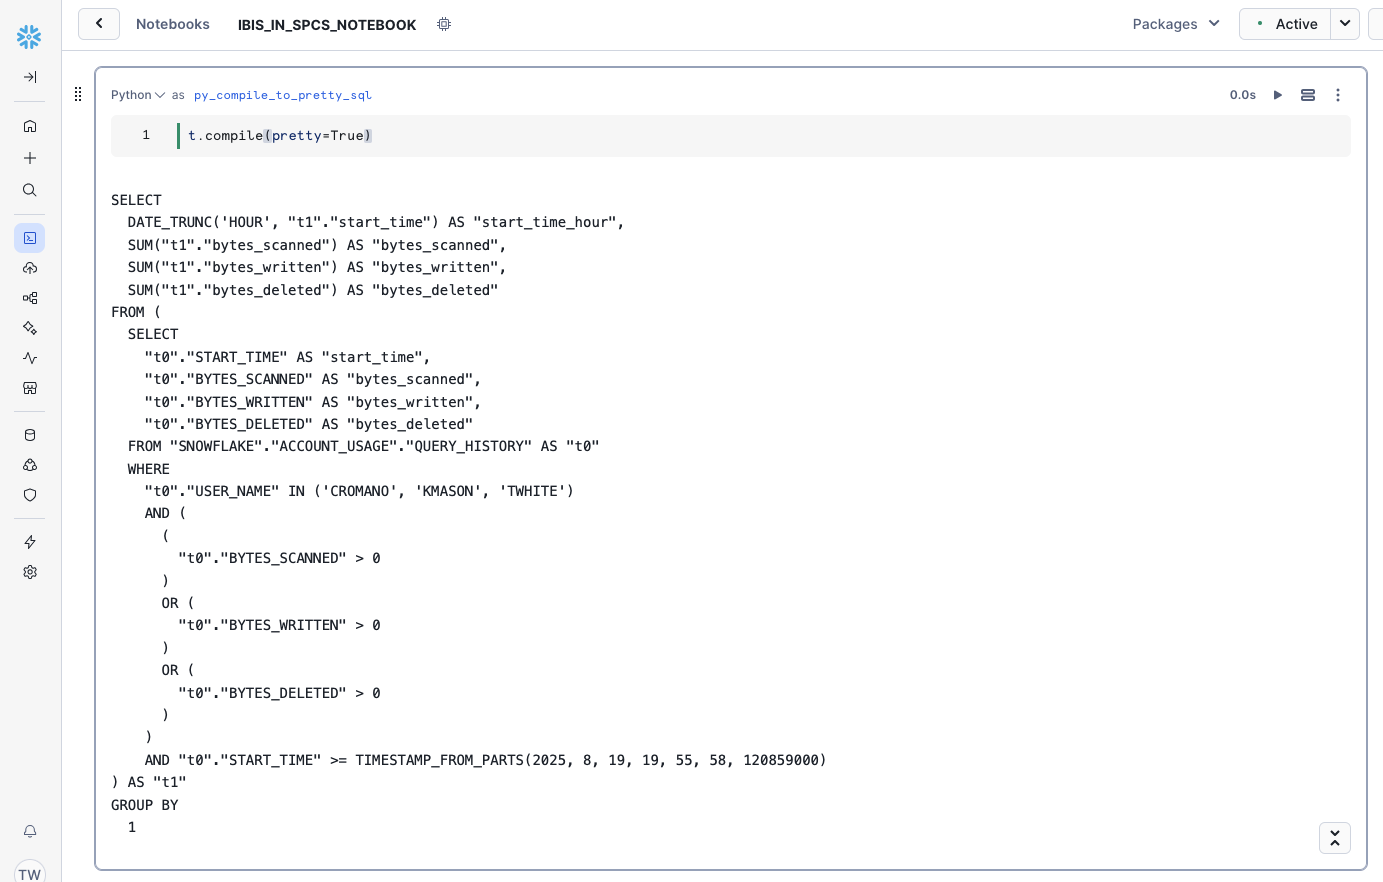Open the Home icon in sidebar
The image size is (1383, 882).
point(30,126)
